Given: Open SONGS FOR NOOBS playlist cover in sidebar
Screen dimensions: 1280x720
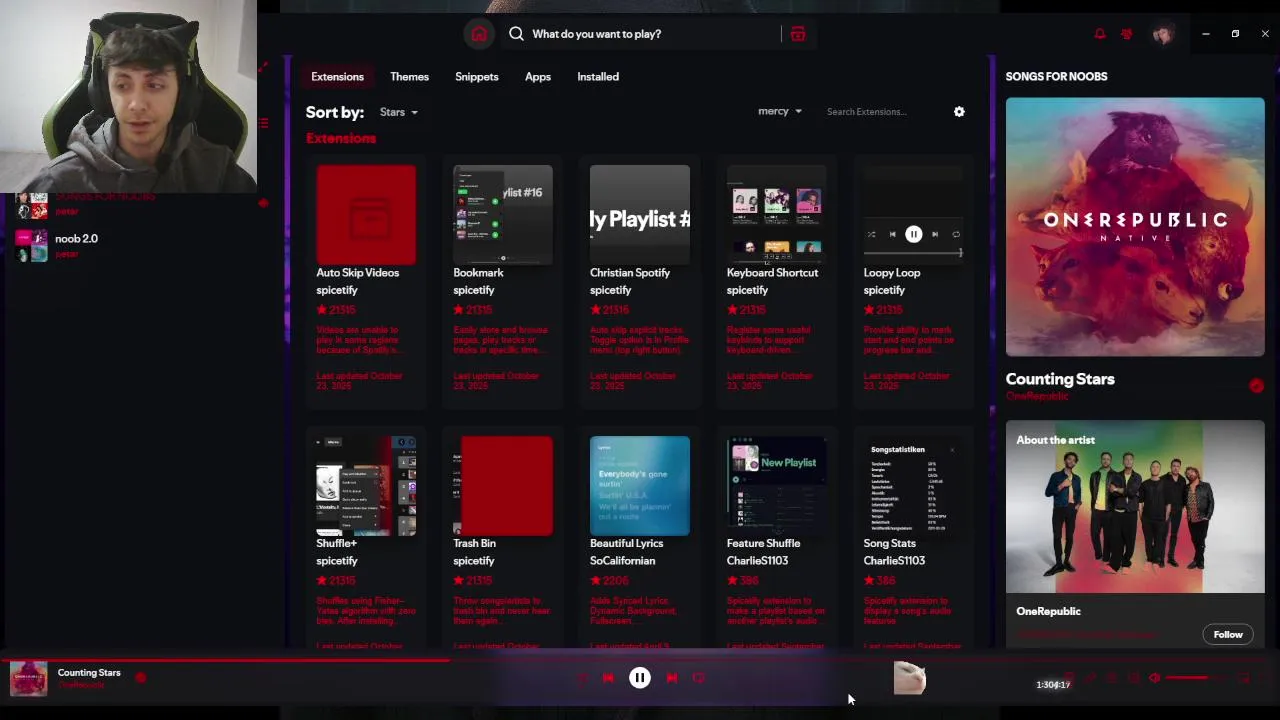Looking at the screenshot, I should [x=33, y=205].
